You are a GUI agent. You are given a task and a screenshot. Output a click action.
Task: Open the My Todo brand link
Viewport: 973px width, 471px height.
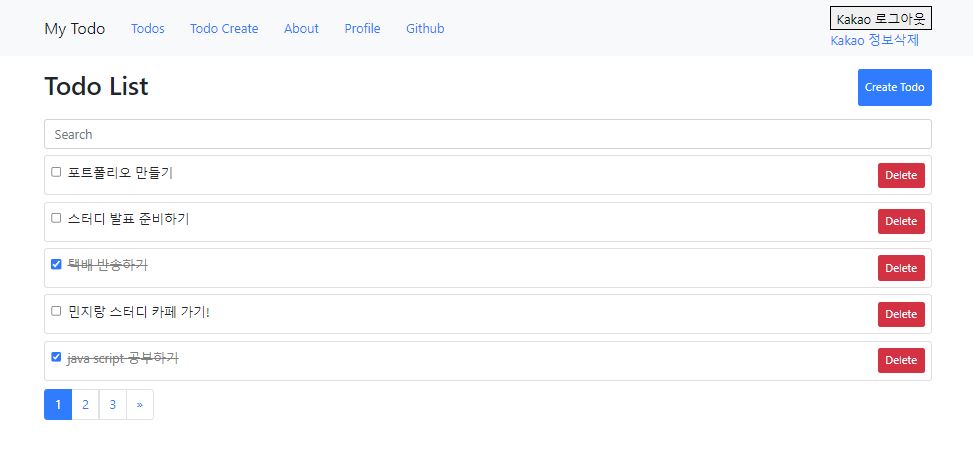click(74, 29)
